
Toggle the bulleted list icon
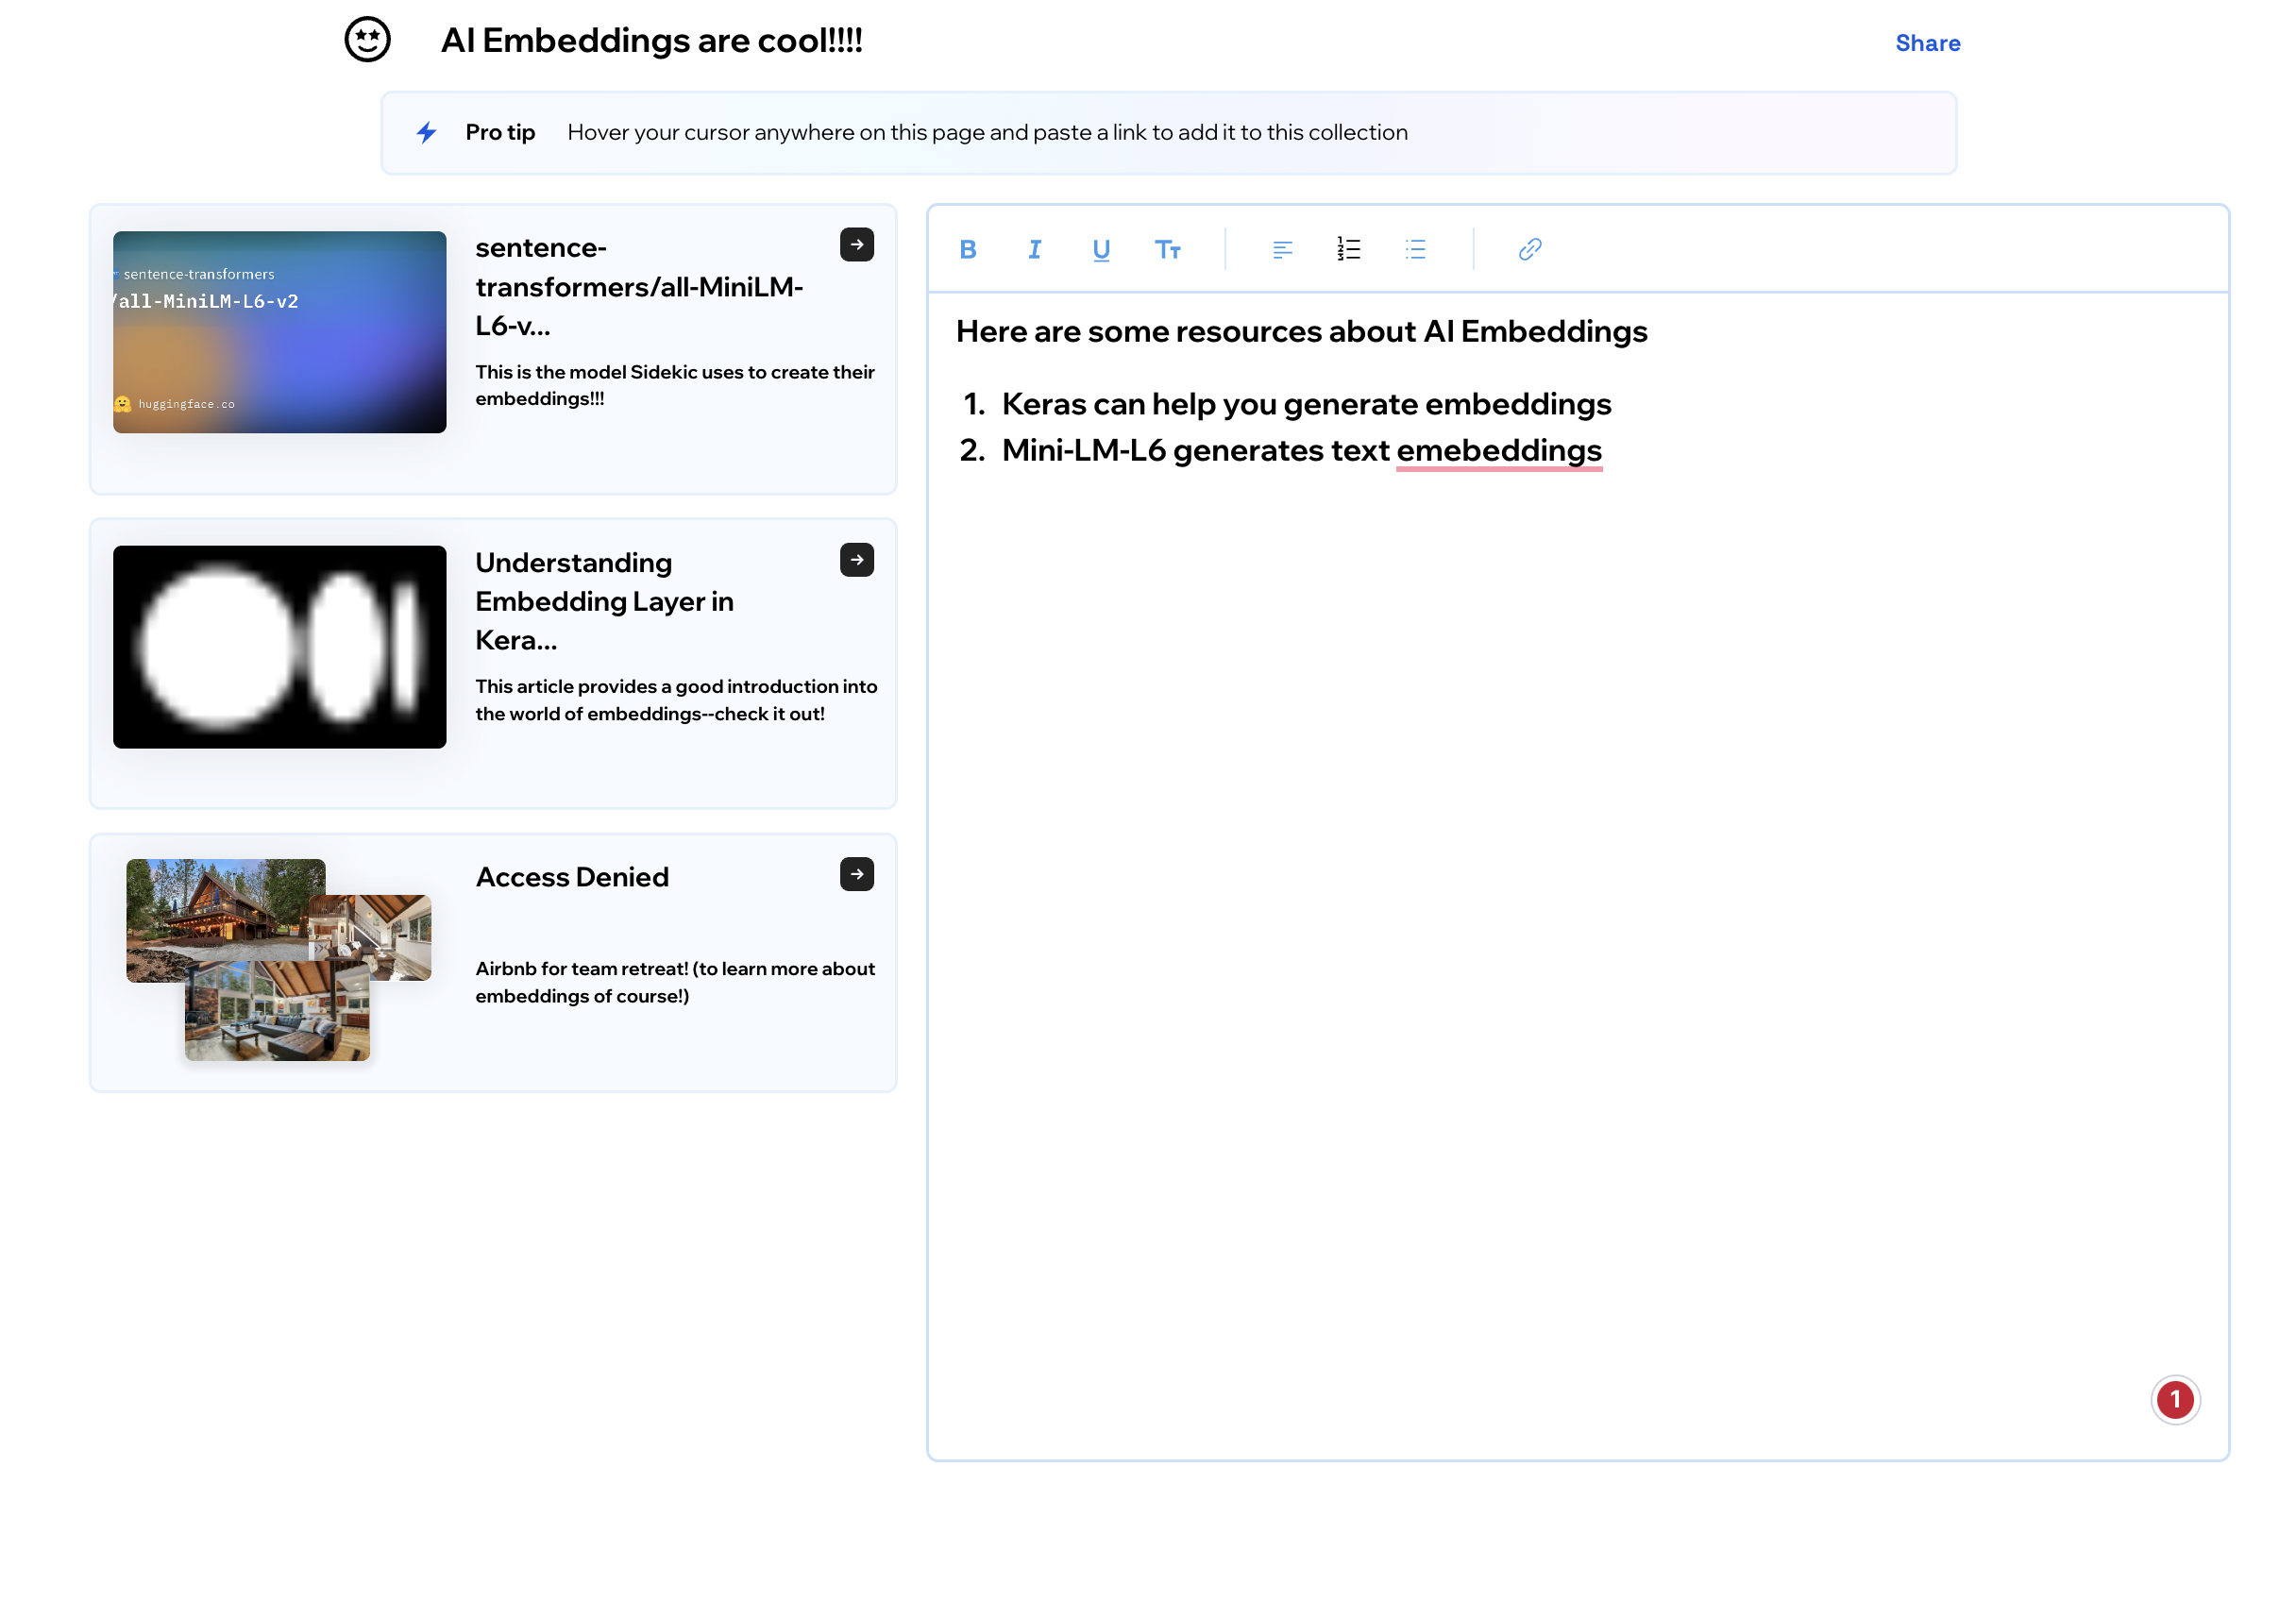coord(1415,249)
